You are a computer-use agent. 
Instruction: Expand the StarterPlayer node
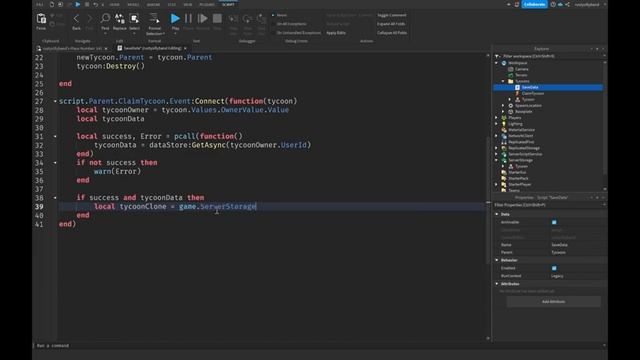tap(497, 184)
